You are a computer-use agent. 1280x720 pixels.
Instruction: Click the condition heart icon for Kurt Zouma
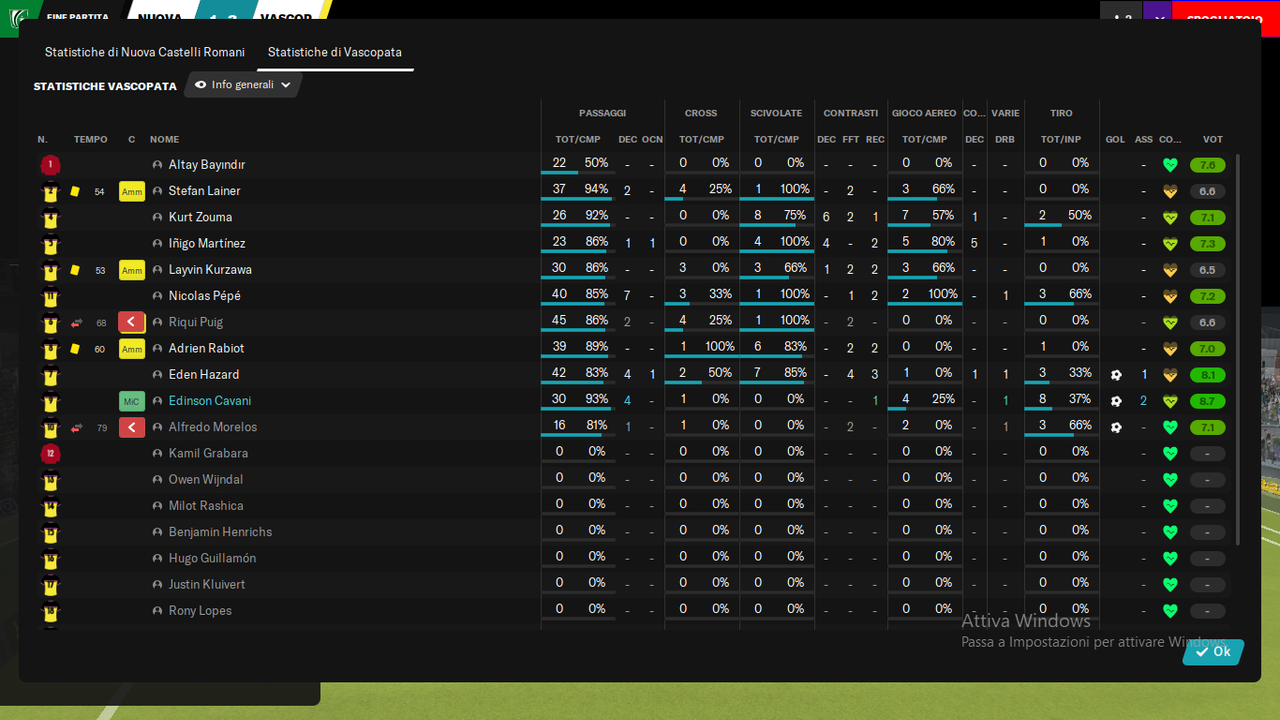pos(1170,217)
